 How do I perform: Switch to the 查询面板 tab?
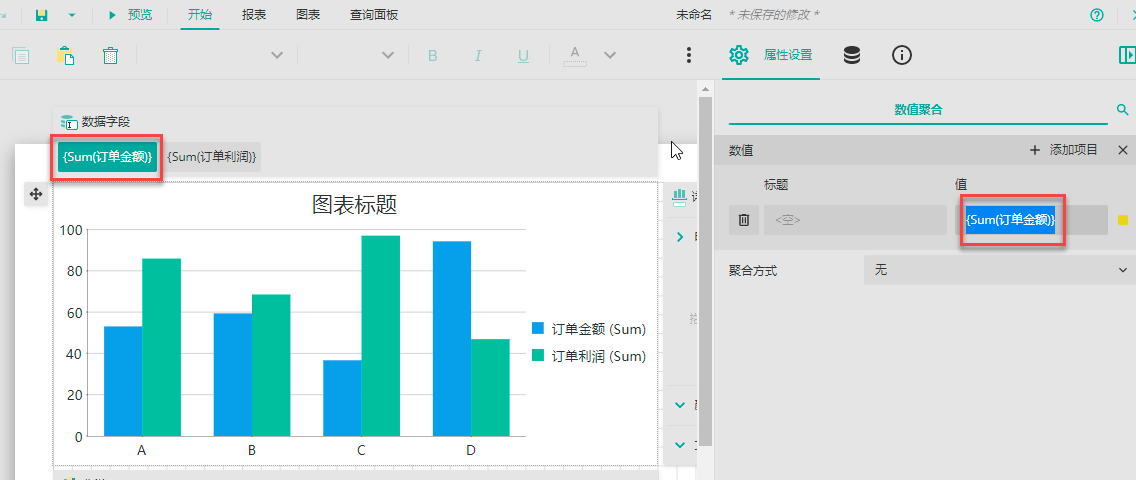coord(373,15)
